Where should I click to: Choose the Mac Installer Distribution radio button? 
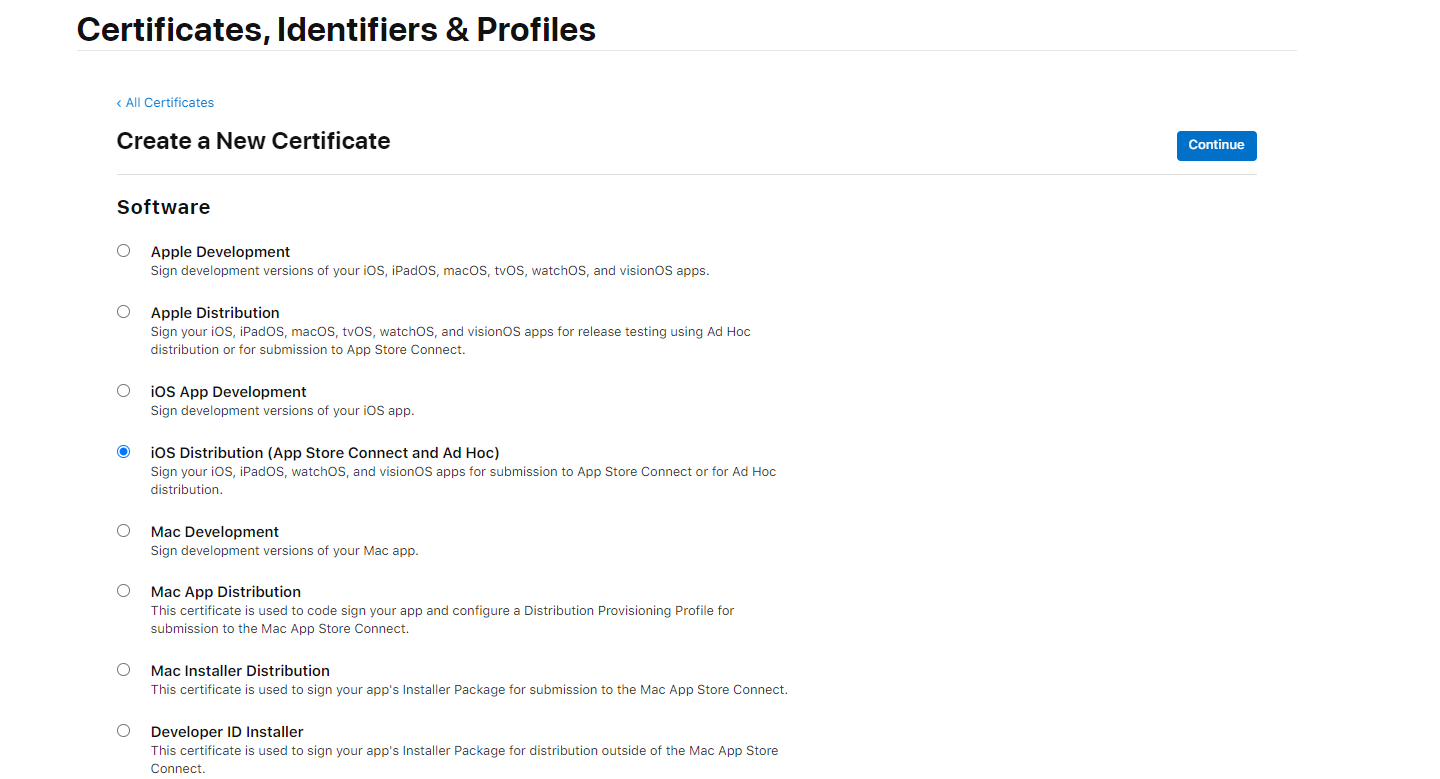click(124, 670)
